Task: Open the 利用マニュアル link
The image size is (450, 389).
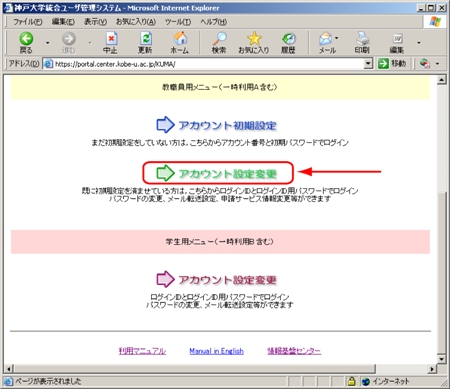Action: pyautogui.click(x=142, y=351)
